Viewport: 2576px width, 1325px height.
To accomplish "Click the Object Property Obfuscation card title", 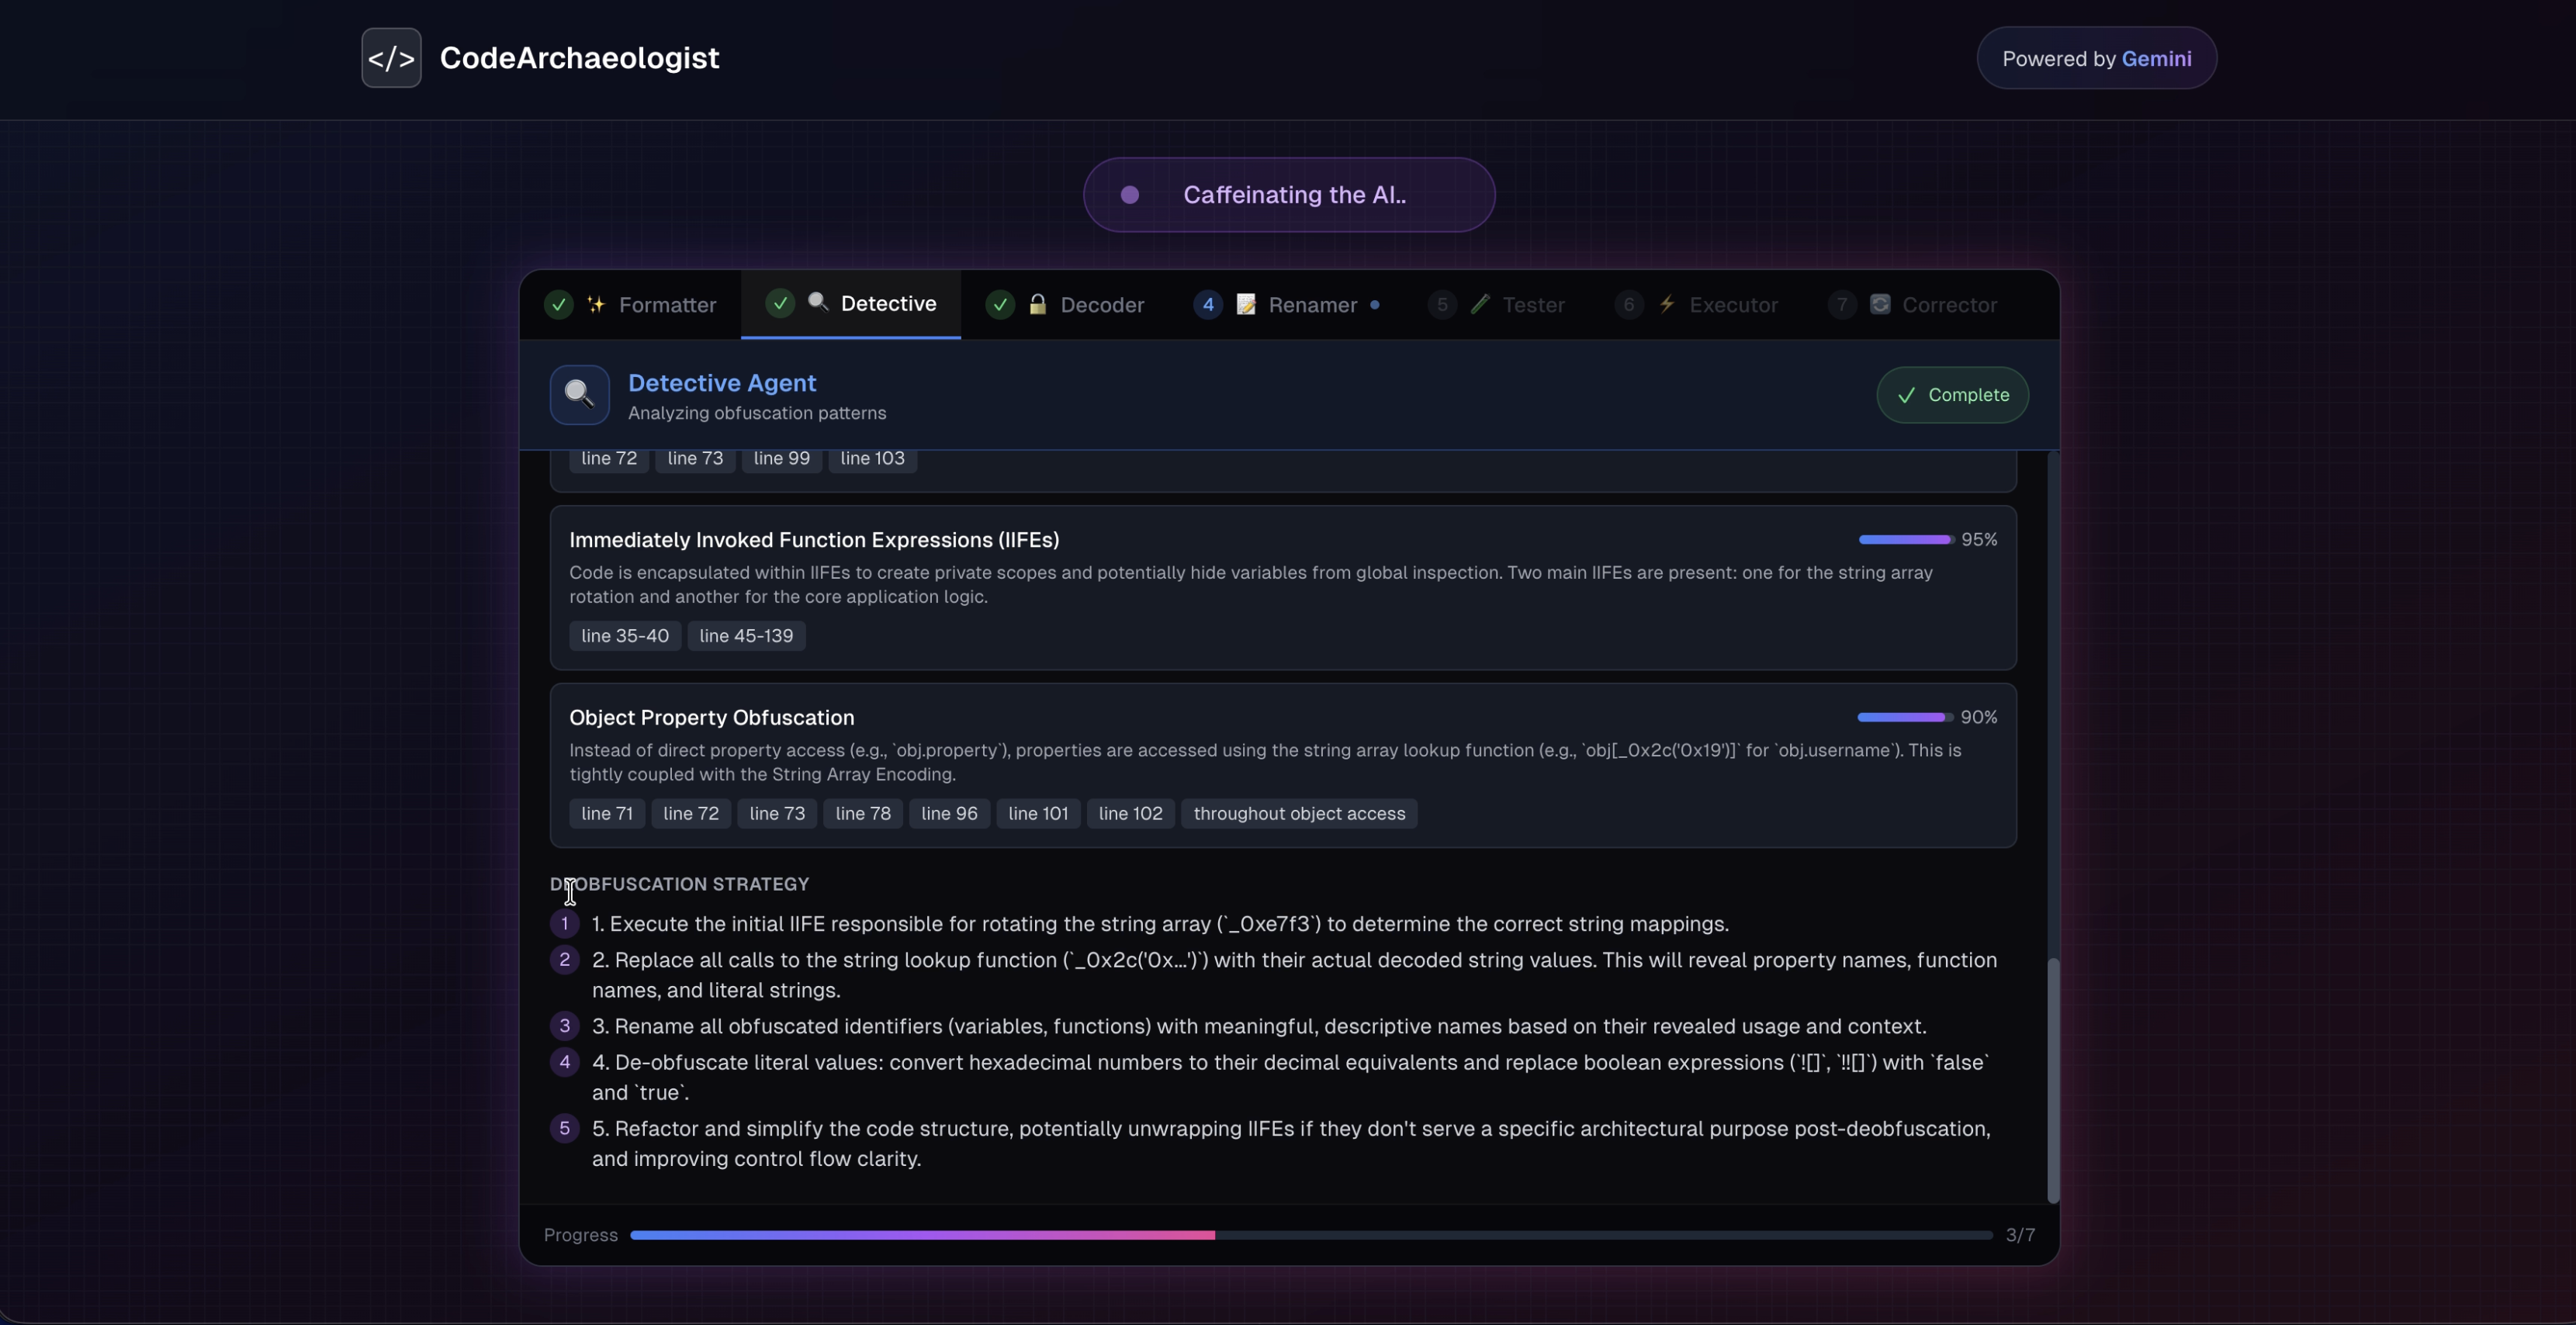I will tap(711, 718).
